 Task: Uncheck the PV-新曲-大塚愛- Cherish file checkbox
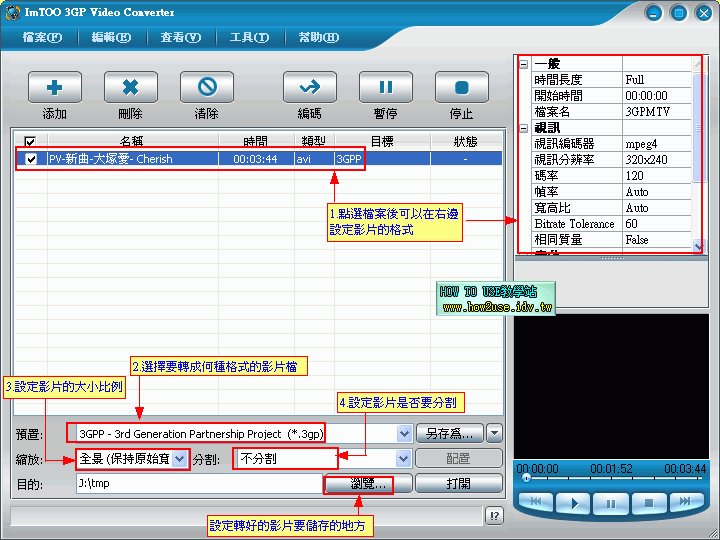coord(31,159)
